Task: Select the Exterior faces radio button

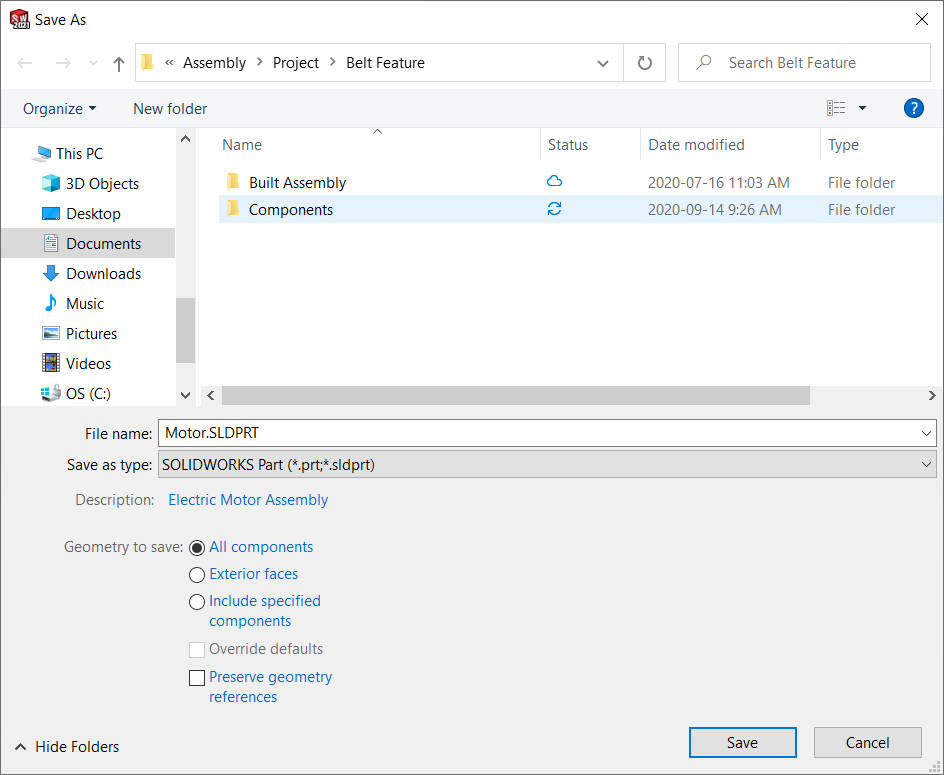Action: (x=197, y=574)
